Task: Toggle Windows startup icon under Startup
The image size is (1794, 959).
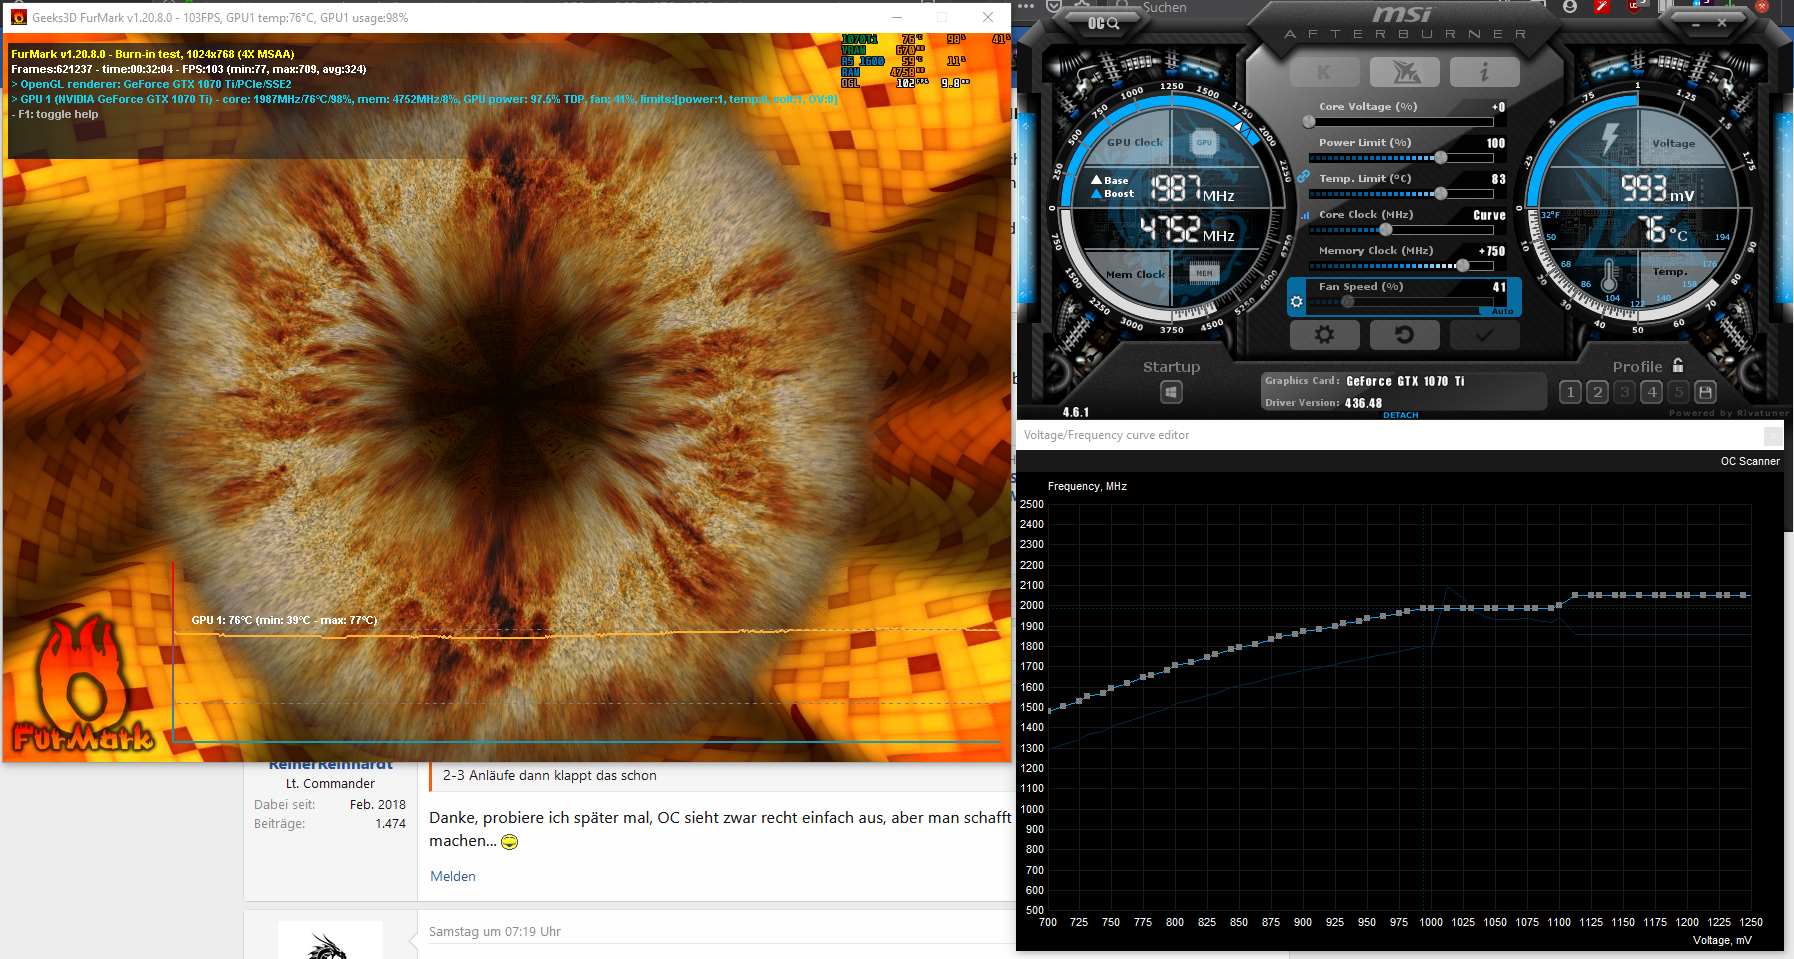Action: pos(1171,392)
